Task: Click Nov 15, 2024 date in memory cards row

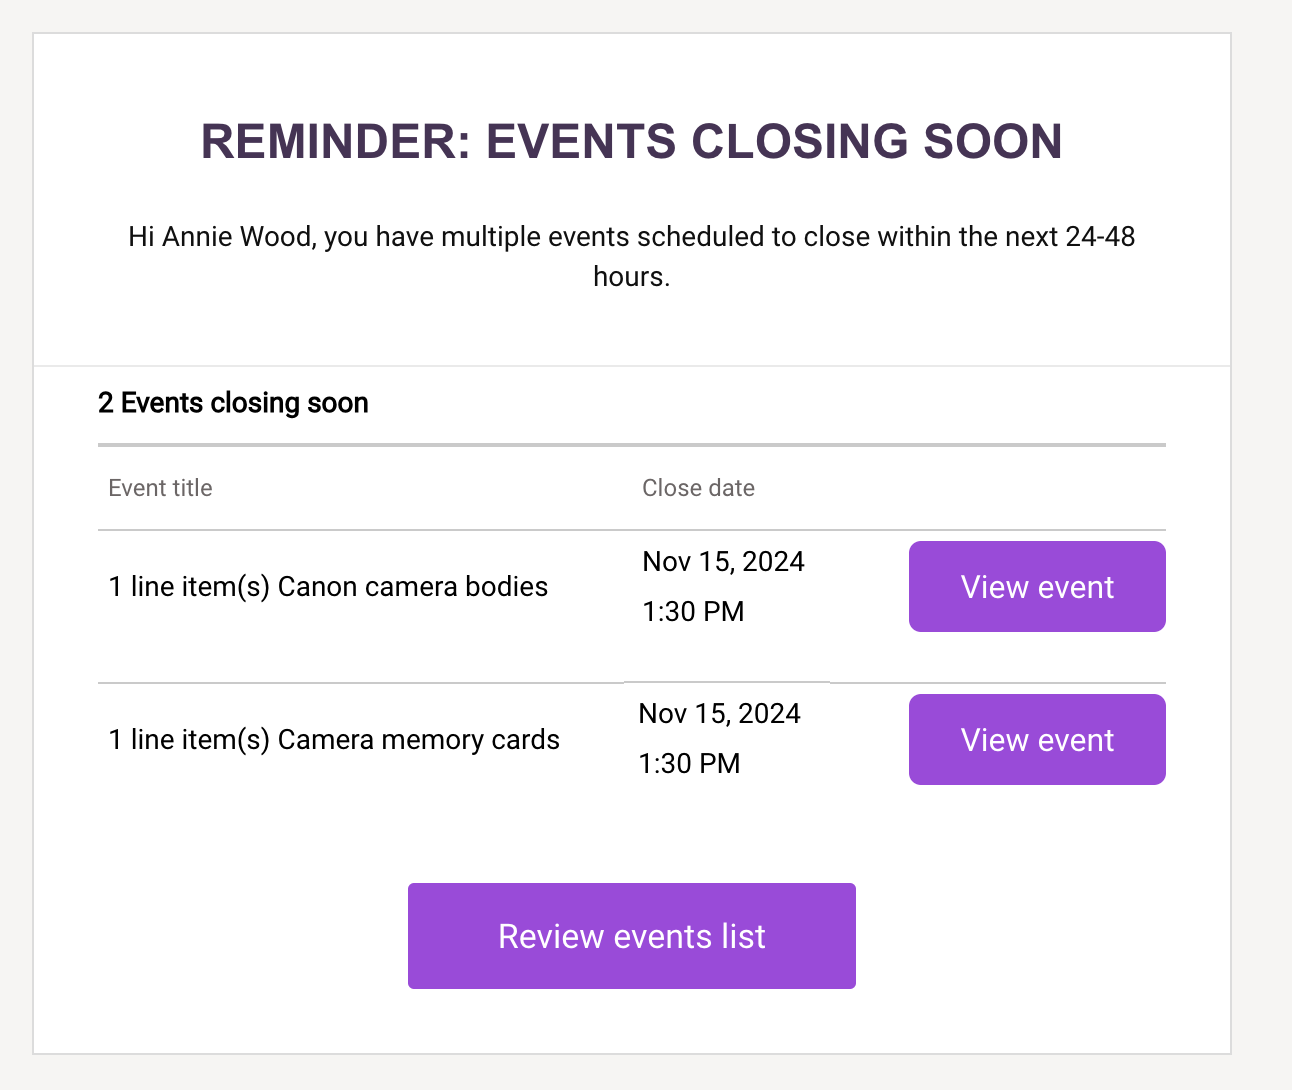Action: pyautogui.click(x=719, y=714)
